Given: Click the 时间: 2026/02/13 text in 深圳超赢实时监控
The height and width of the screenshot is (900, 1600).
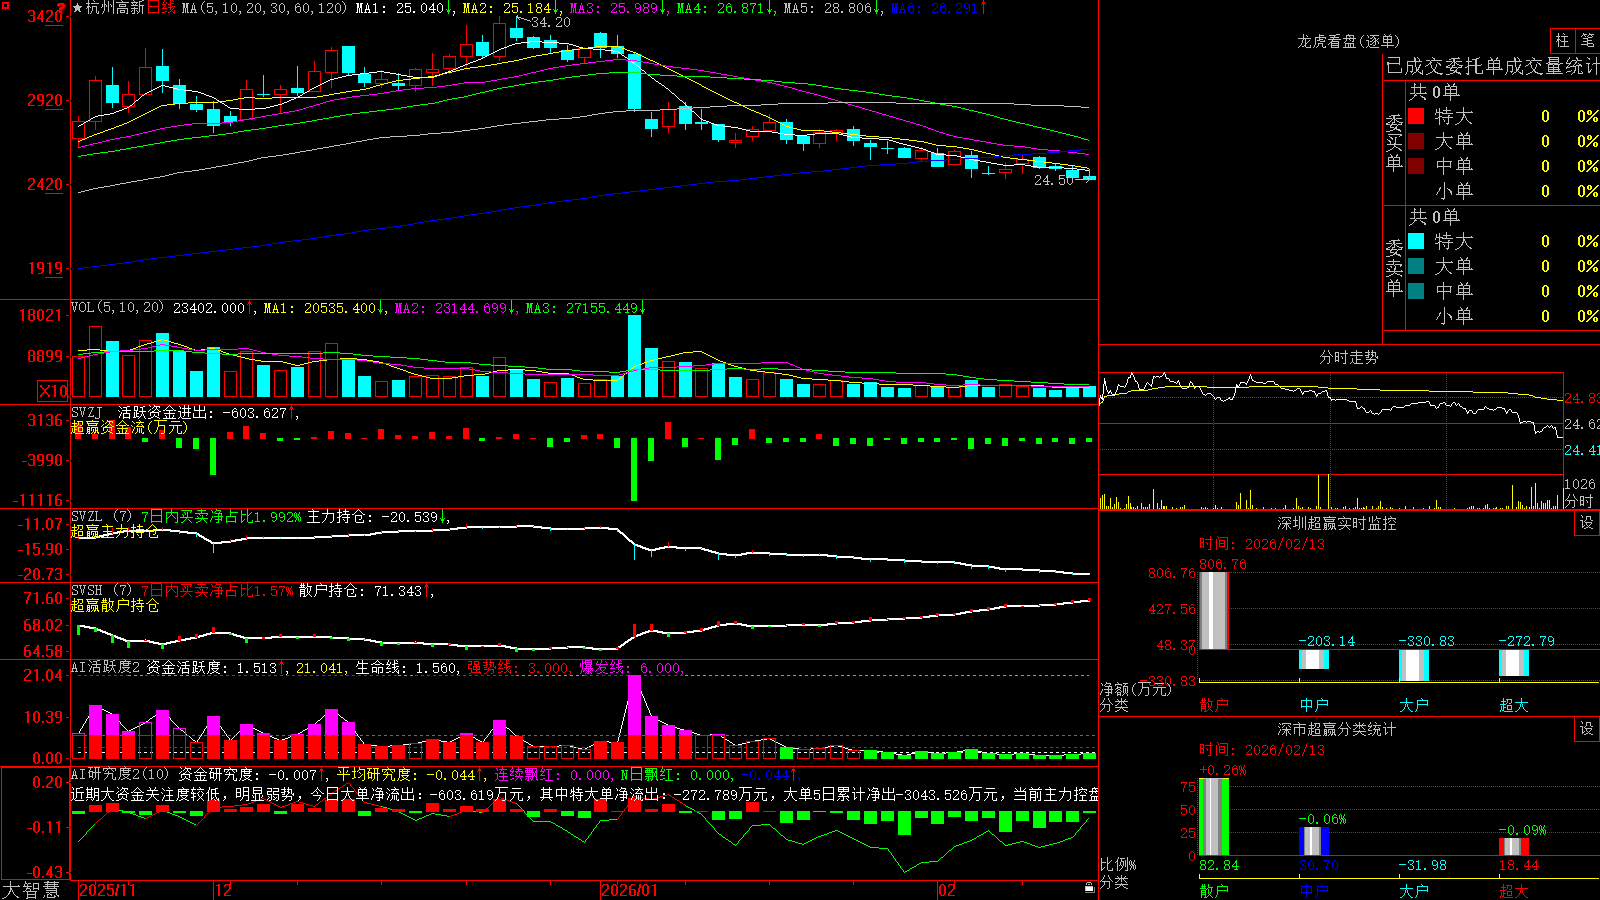Looking at the screenshot, I should tap(1262, 544).
